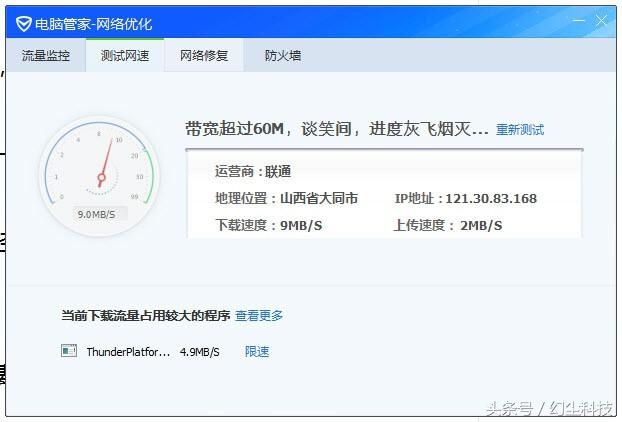622x422 pixels.
Task: Go to the 防火墙 tab
Action: point(282,56)
